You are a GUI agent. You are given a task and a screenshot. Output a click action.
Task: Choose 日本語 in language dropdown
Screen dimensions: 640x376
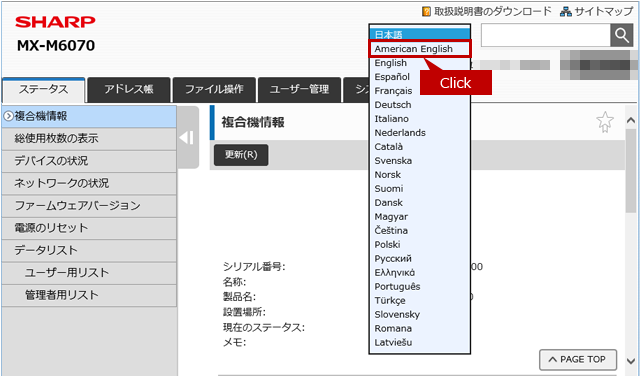[420, 34]
